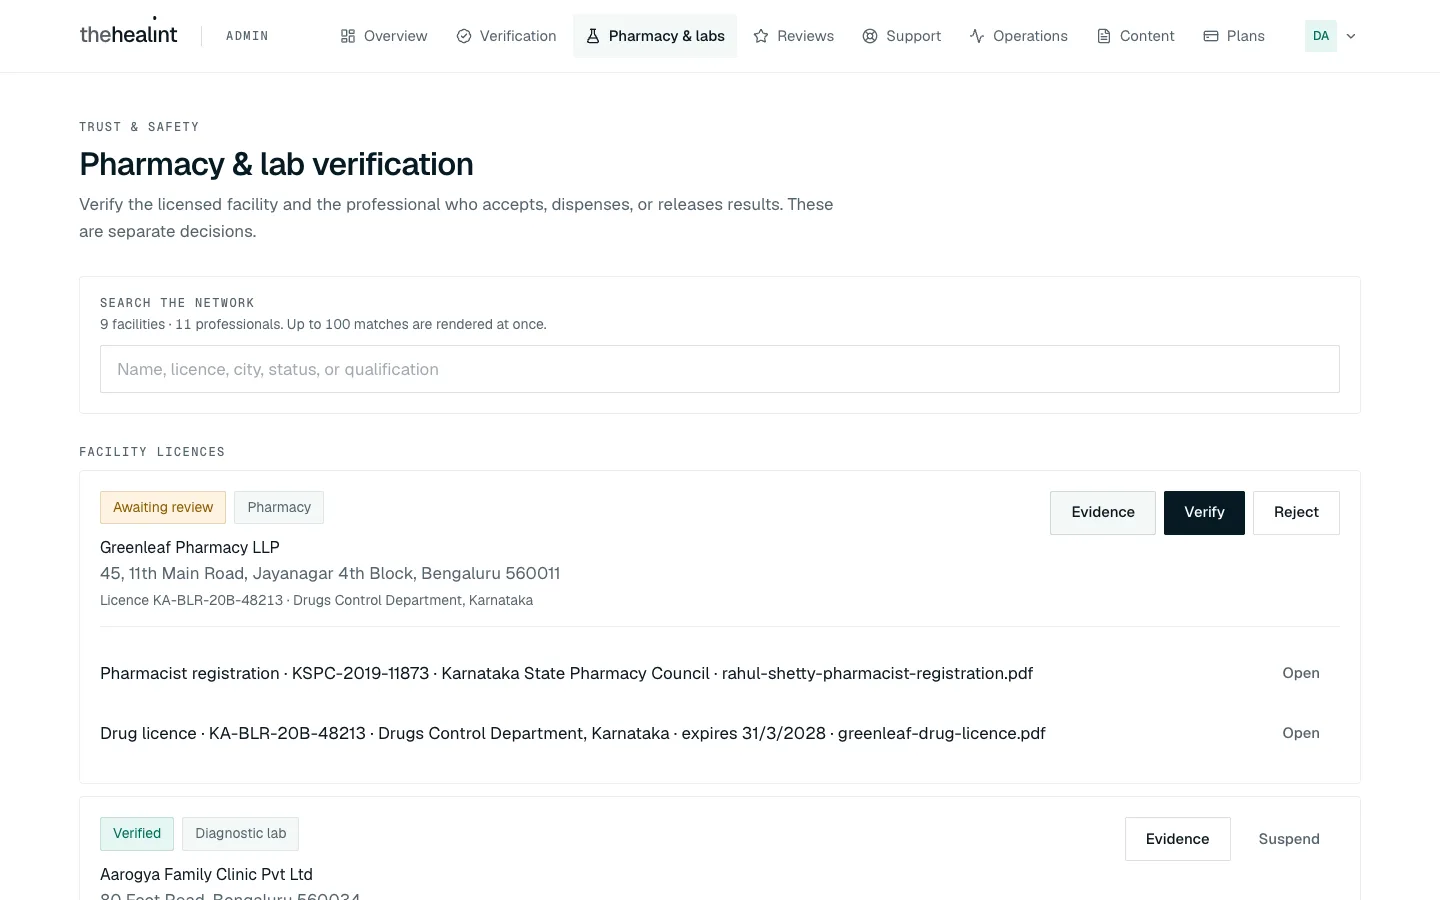Click the Verification checkmark icon
This screenshot has width=1440, height=900.
pyautogui.click(x=464, y=36)
